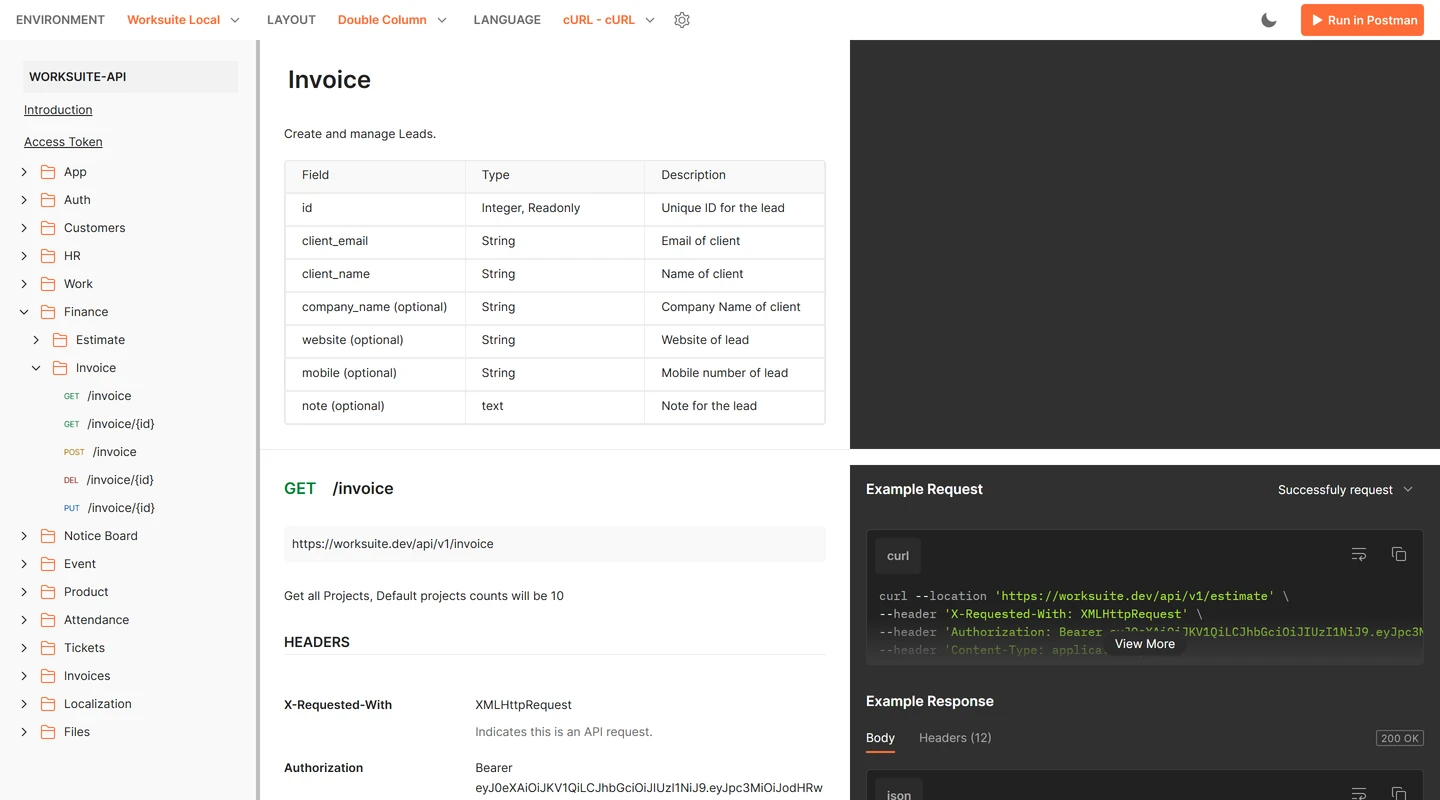Click View More on the code snippet
The width and height of the screenshot is (1440, 800).
point(1145,644)
